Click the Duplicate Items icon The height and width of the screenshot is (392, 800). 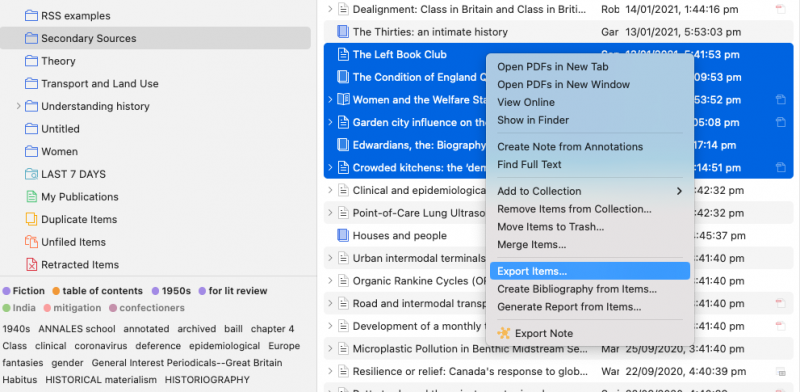[x=31, y=219]
